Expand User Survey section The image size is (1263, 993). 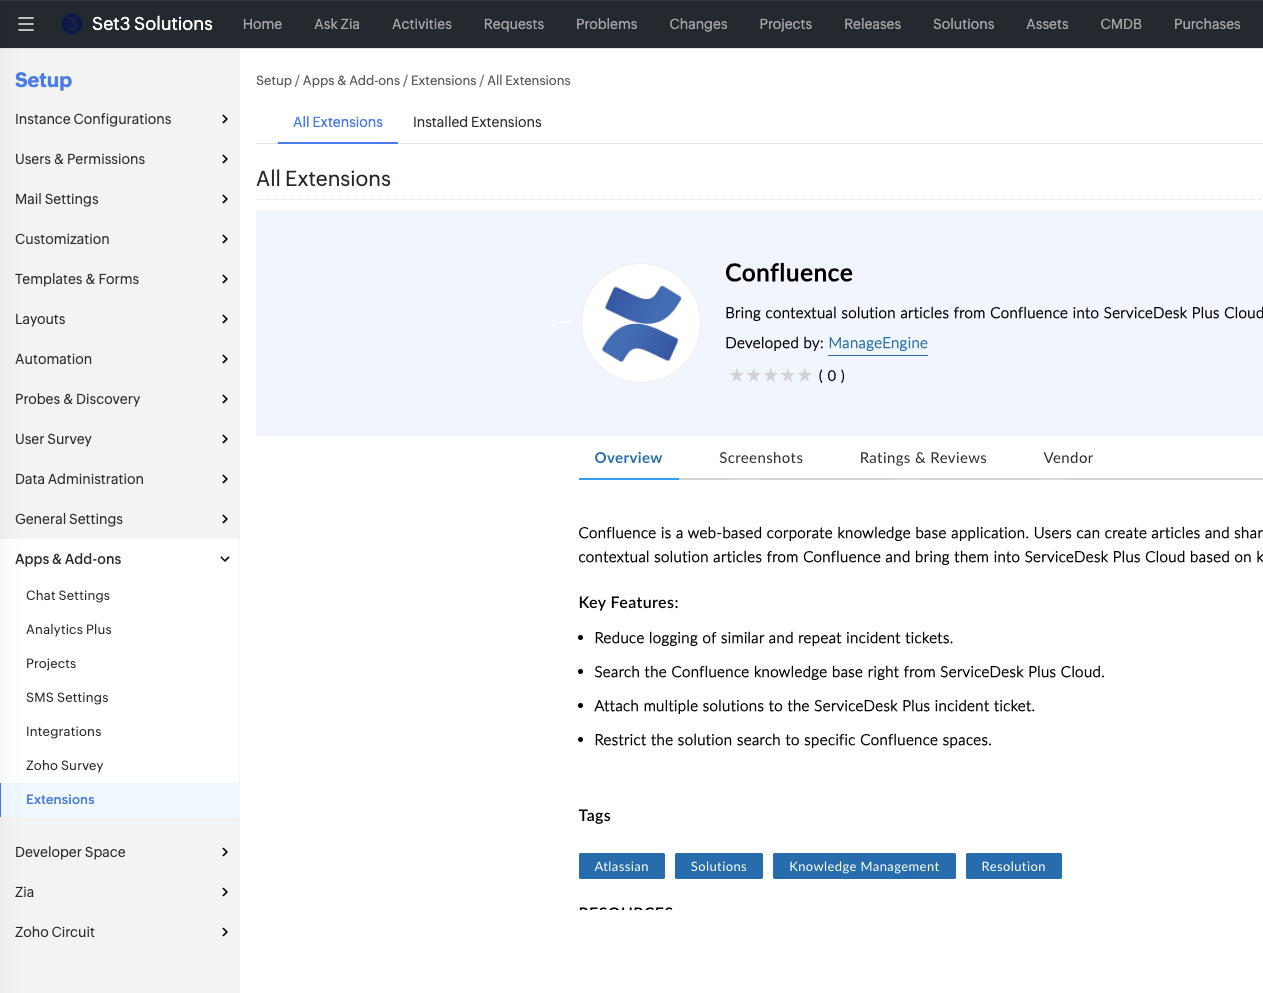pyautogui.click(x=120, y=439)
